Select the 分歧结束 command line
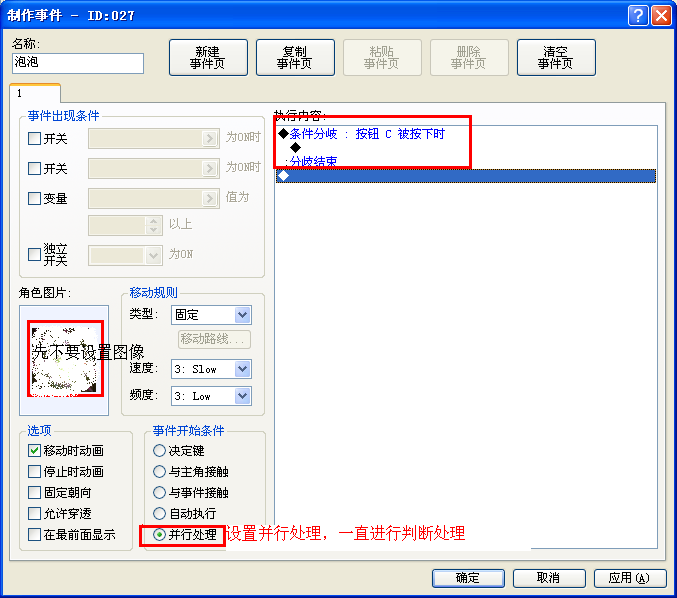Screen dimensions: 677x598 [466, 161]
